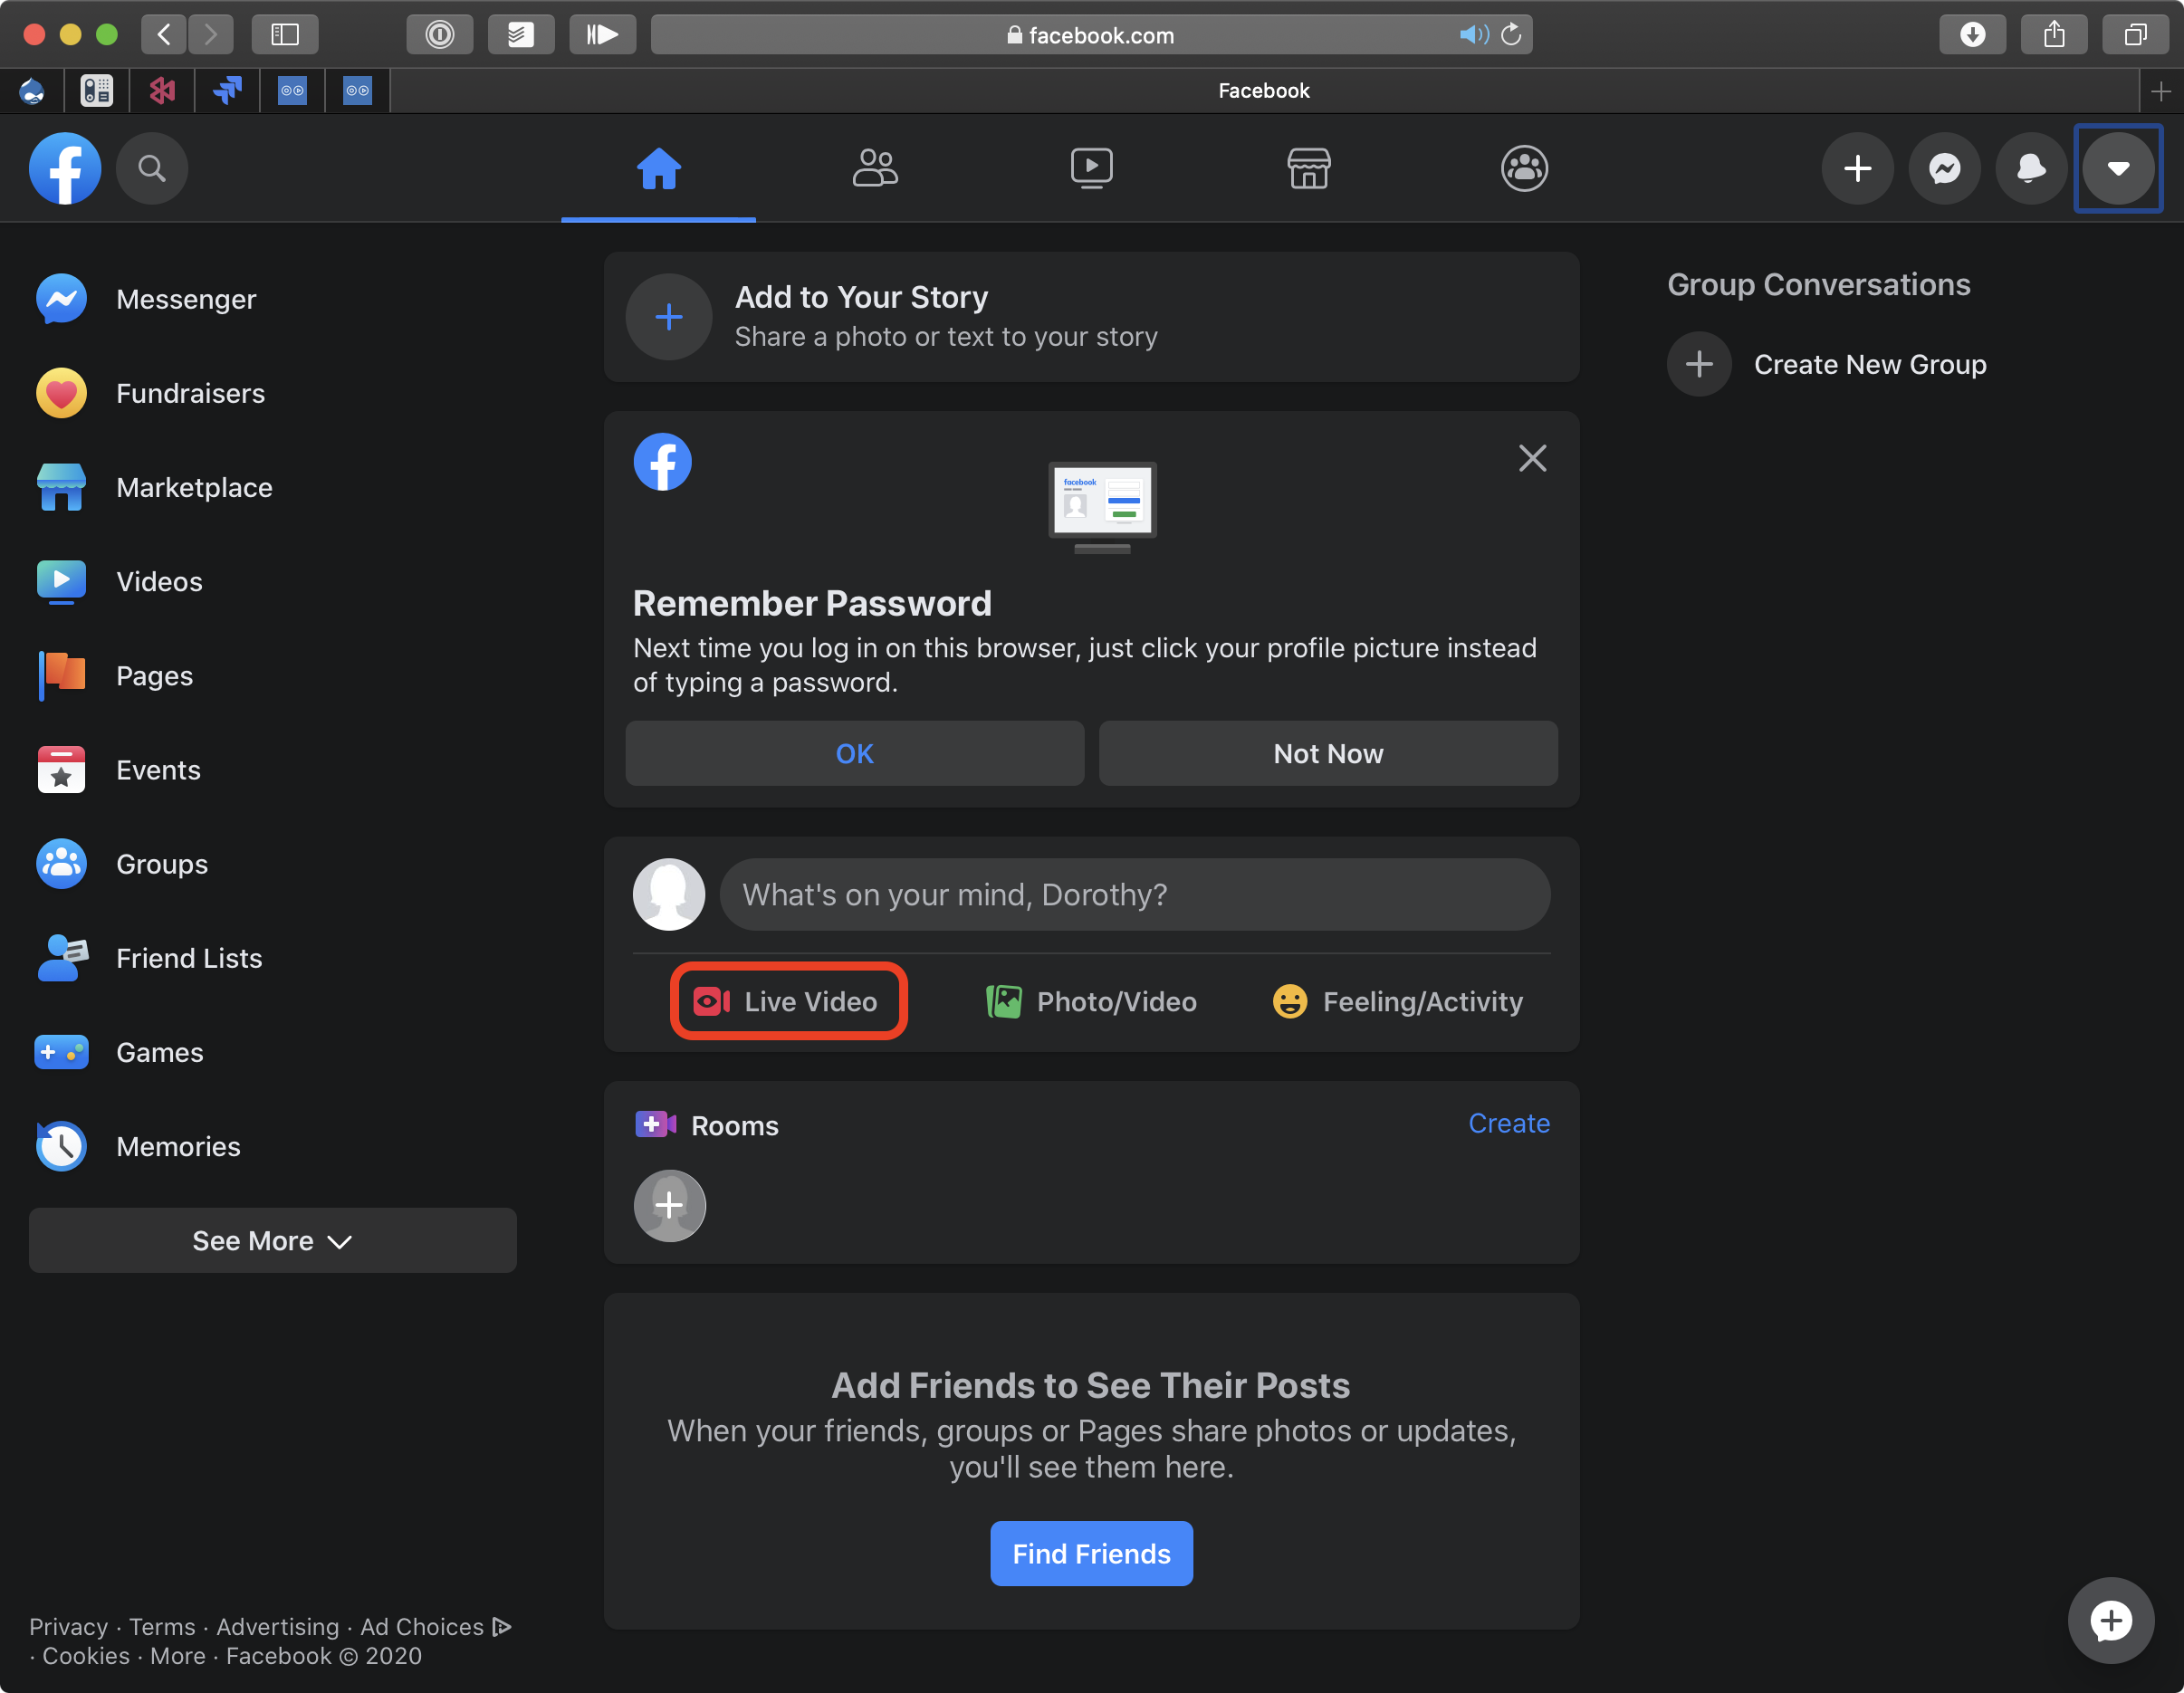This screenshot has width=2184, height=1693.
Task: Open Games in the left sidebar
Action: coord(273,1052)
